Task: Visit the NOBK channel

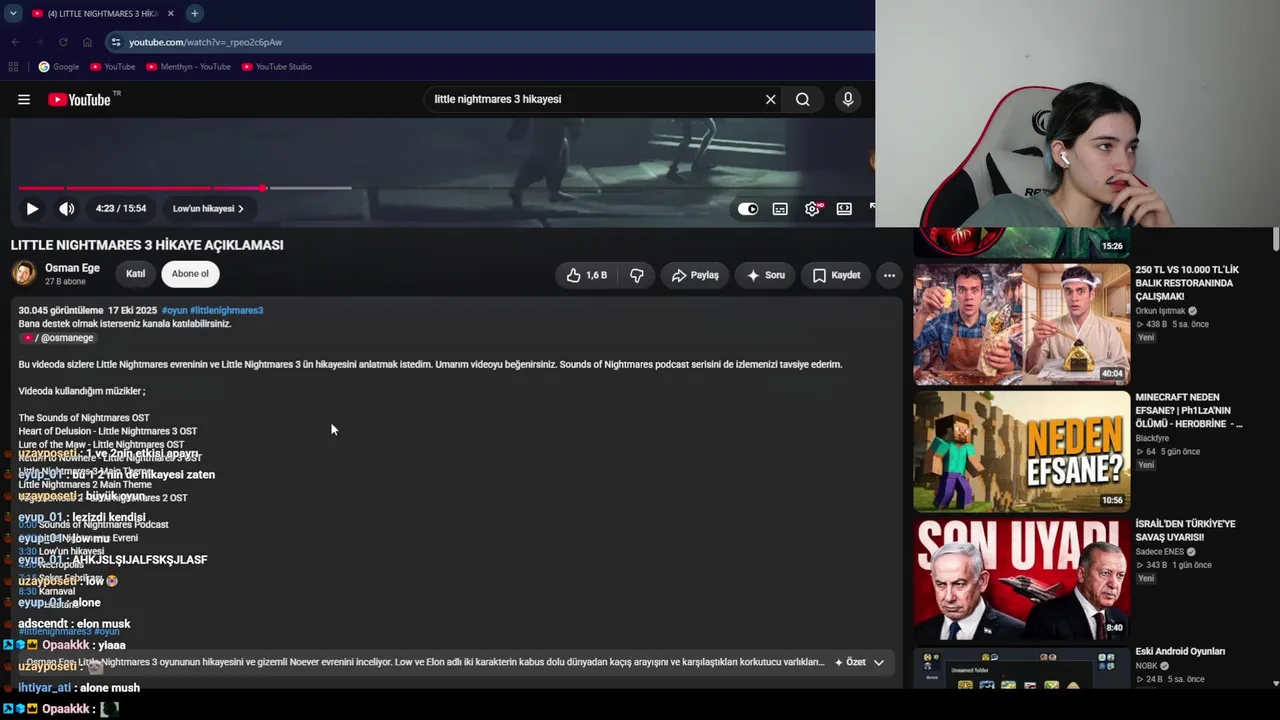Action: pyautogui.click(x=1147, y=666)
